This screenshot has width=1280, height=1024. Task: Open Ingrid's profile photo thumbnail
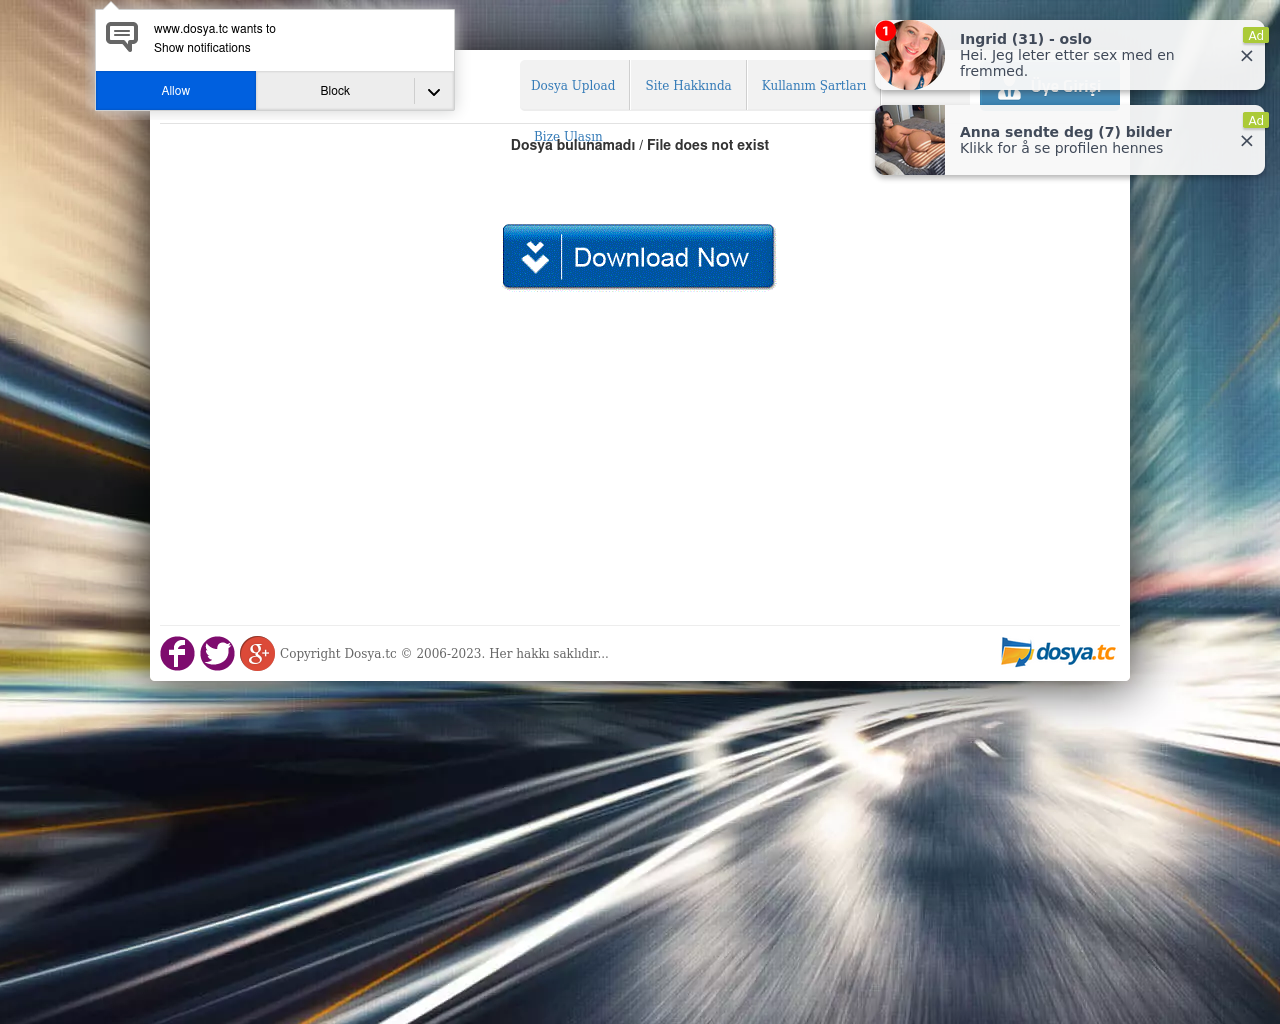[x=910, y=56]
